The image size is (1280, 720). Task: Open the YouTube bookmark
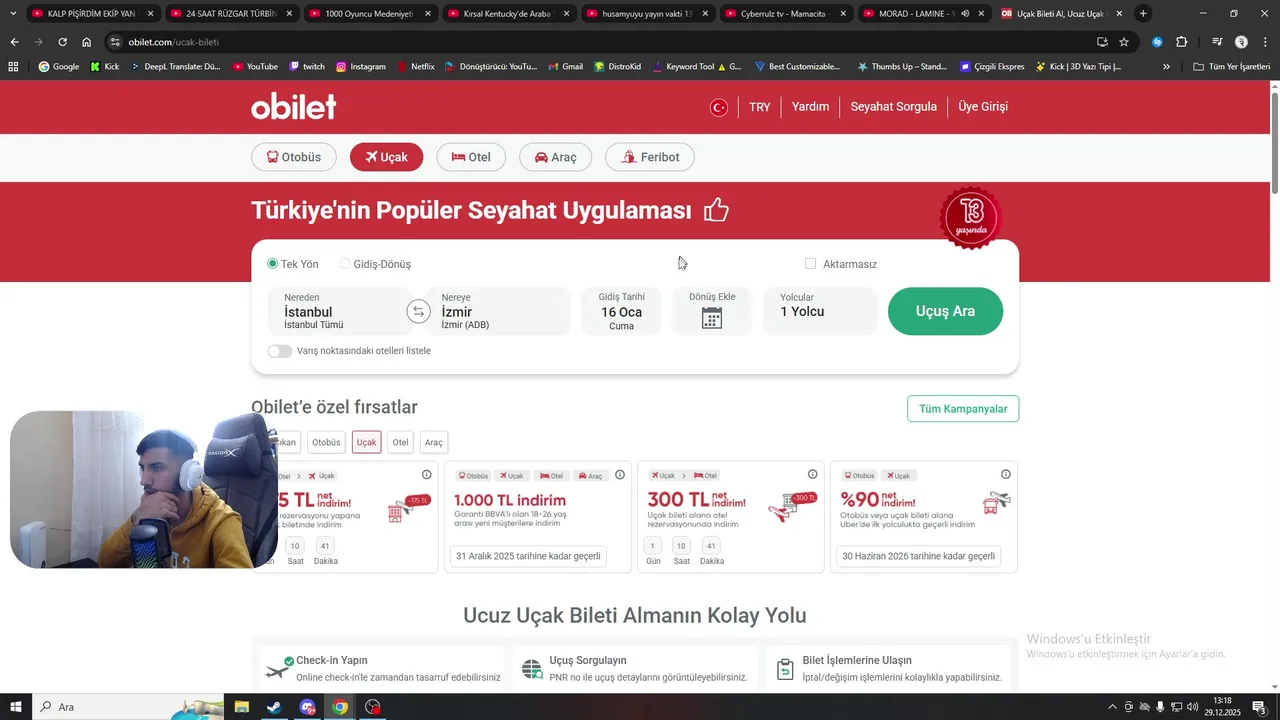coord(255,67)
